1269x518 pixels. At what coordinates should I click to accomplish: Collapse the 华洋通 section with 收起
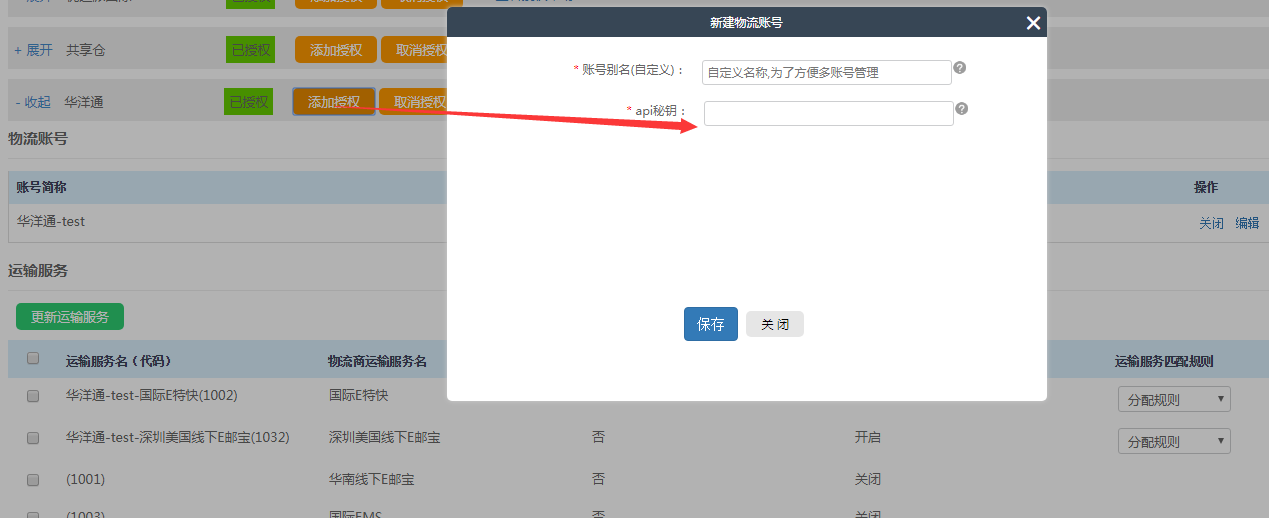click(x=33, y=102)
